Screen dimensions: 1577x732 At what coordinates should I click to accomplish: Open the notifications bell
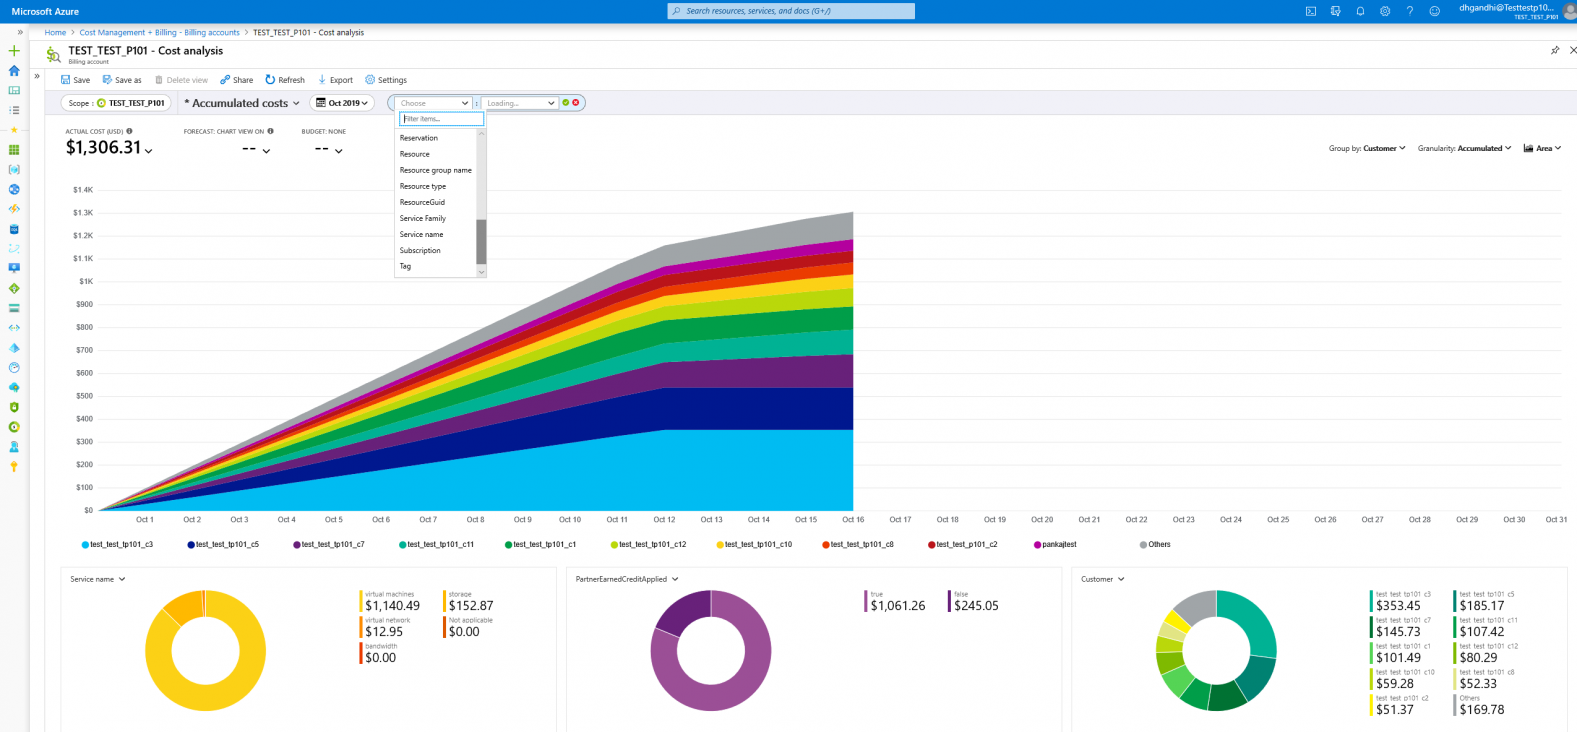coord(1360,11)
